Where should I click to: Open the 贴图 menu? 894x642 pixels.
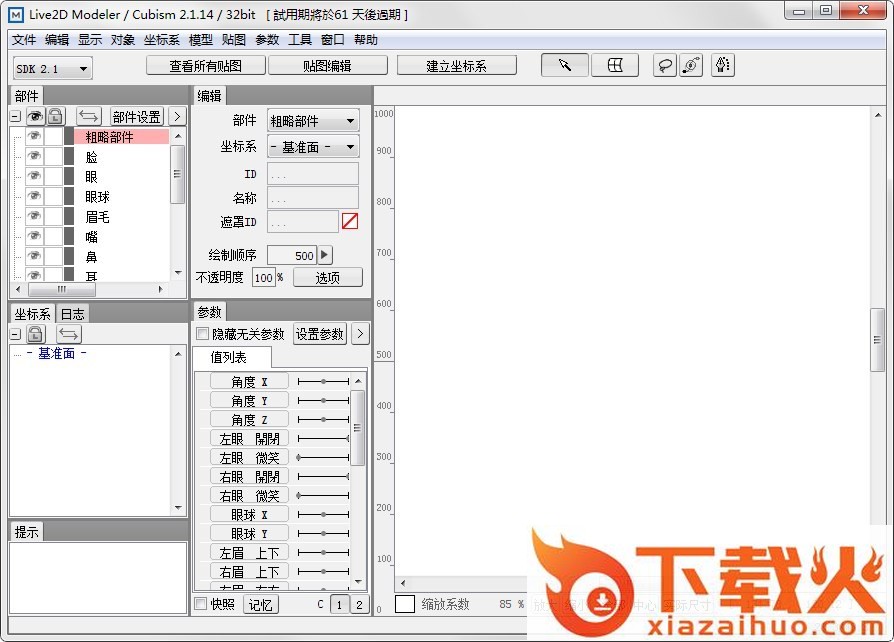pos(234,39)
